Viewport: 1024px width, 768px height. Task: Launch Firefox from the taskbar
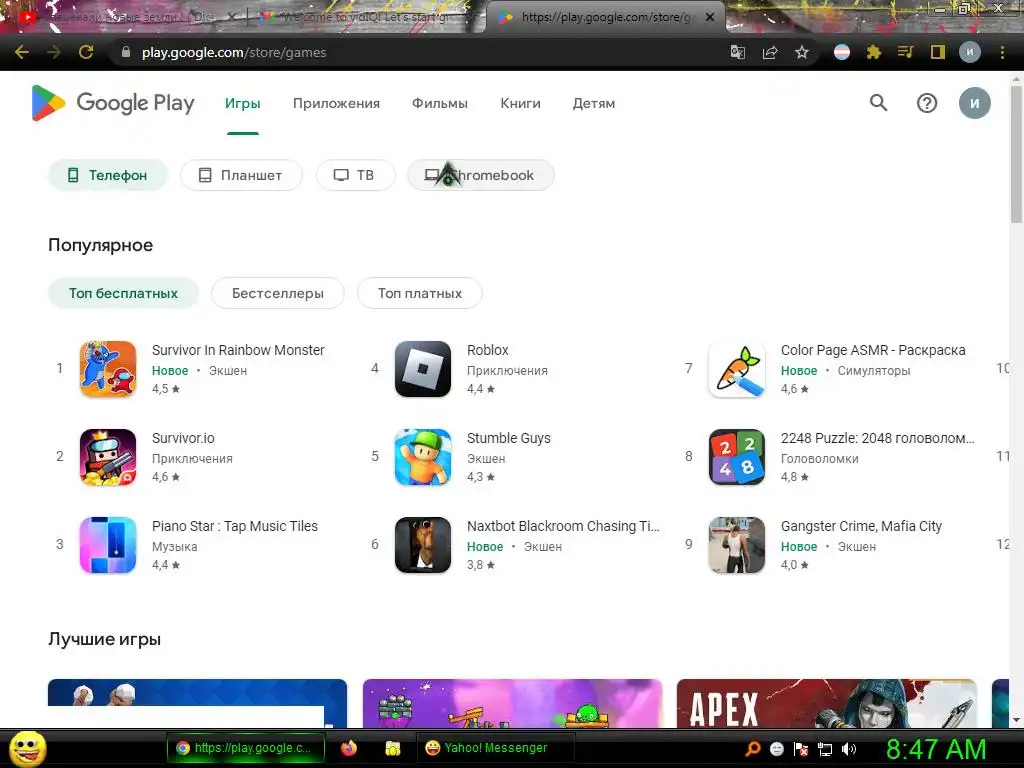[x=349, y=748]
